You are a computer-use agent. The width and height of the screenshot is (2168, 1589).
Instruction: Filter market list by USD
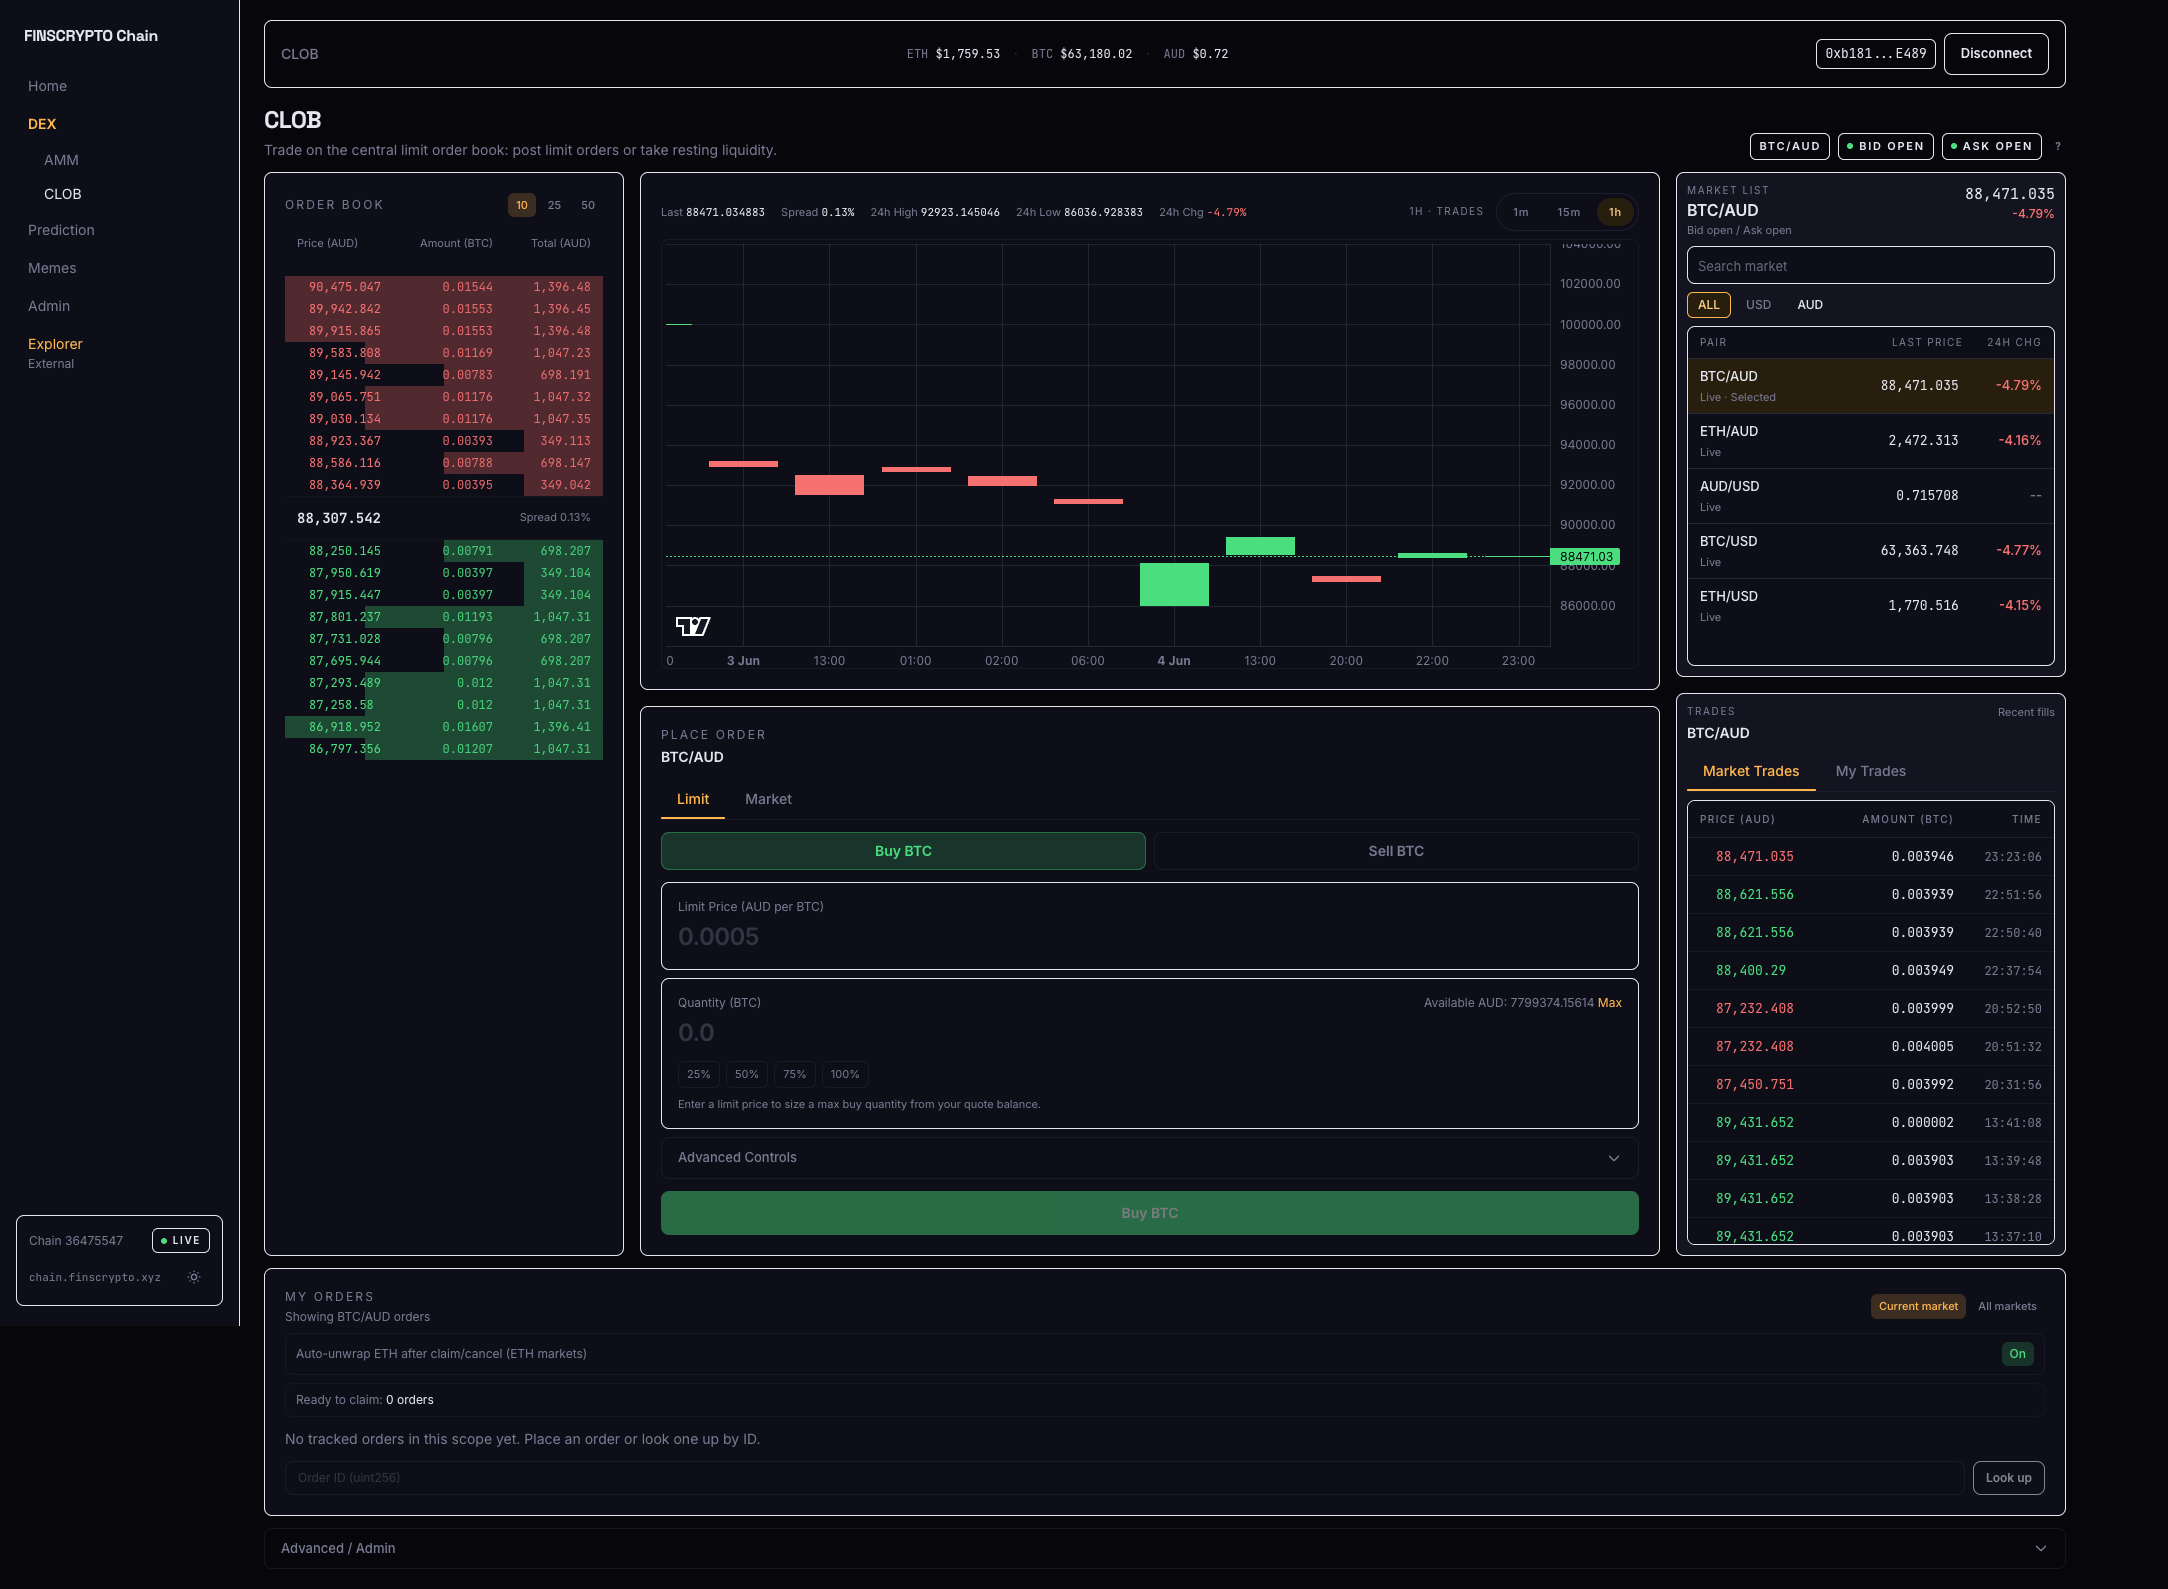tap(1759, 305)
